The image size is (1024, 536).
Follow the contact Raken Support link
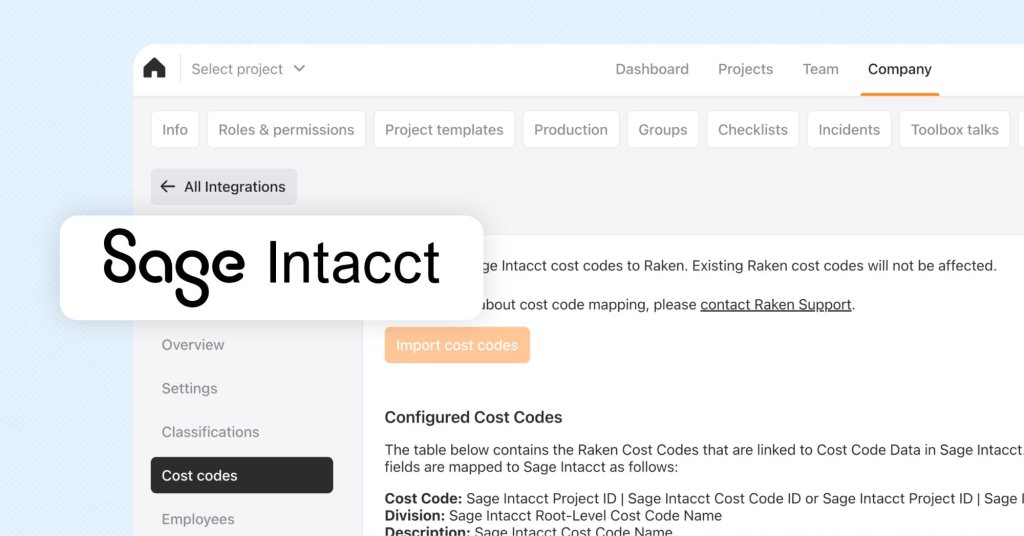pos(776,304)
